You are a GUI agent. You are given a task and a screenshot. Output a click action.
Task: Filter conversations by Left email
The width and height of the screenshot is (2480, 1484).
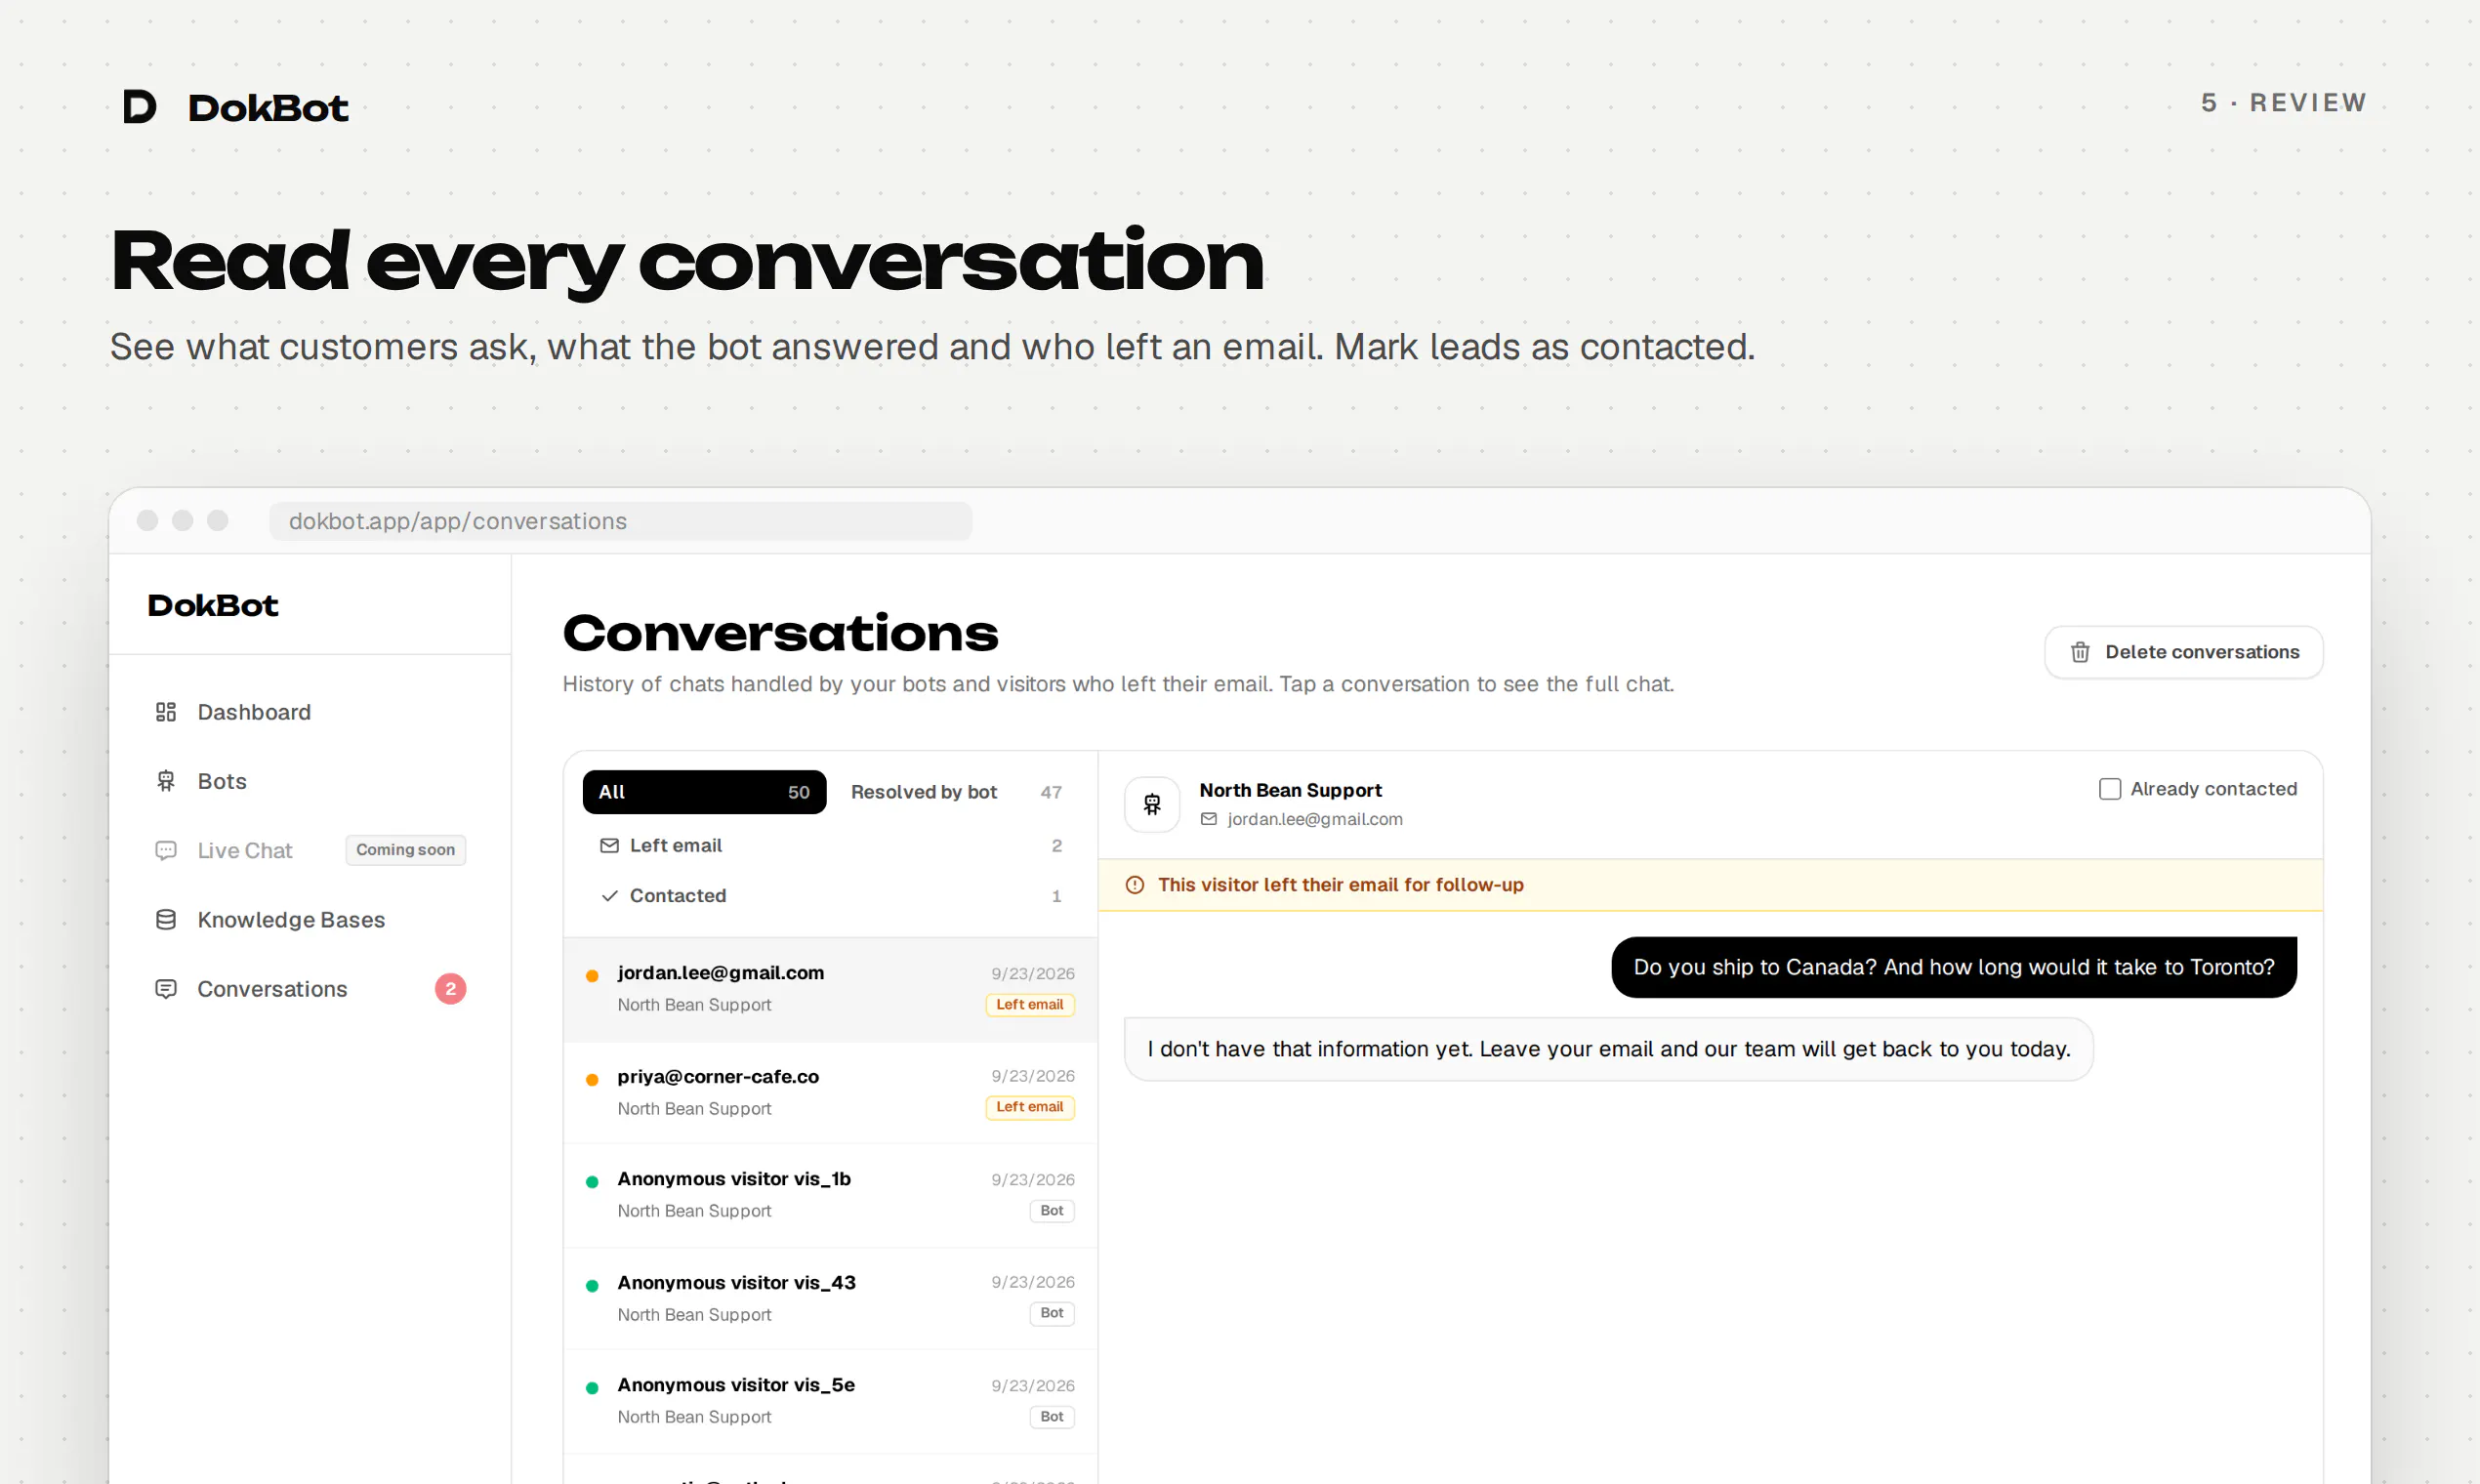[830, 846]
